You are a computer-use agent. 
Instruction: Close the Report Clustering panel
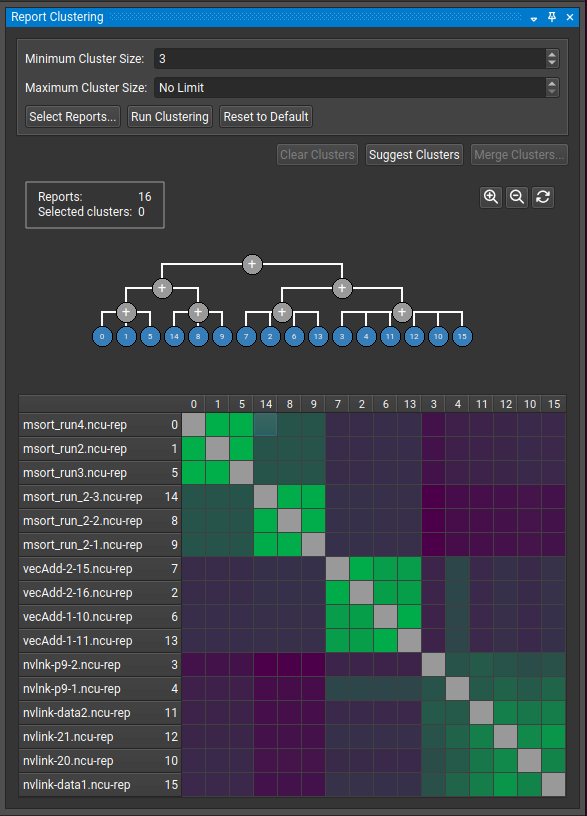pyautogui.click(x=570, y=17)
